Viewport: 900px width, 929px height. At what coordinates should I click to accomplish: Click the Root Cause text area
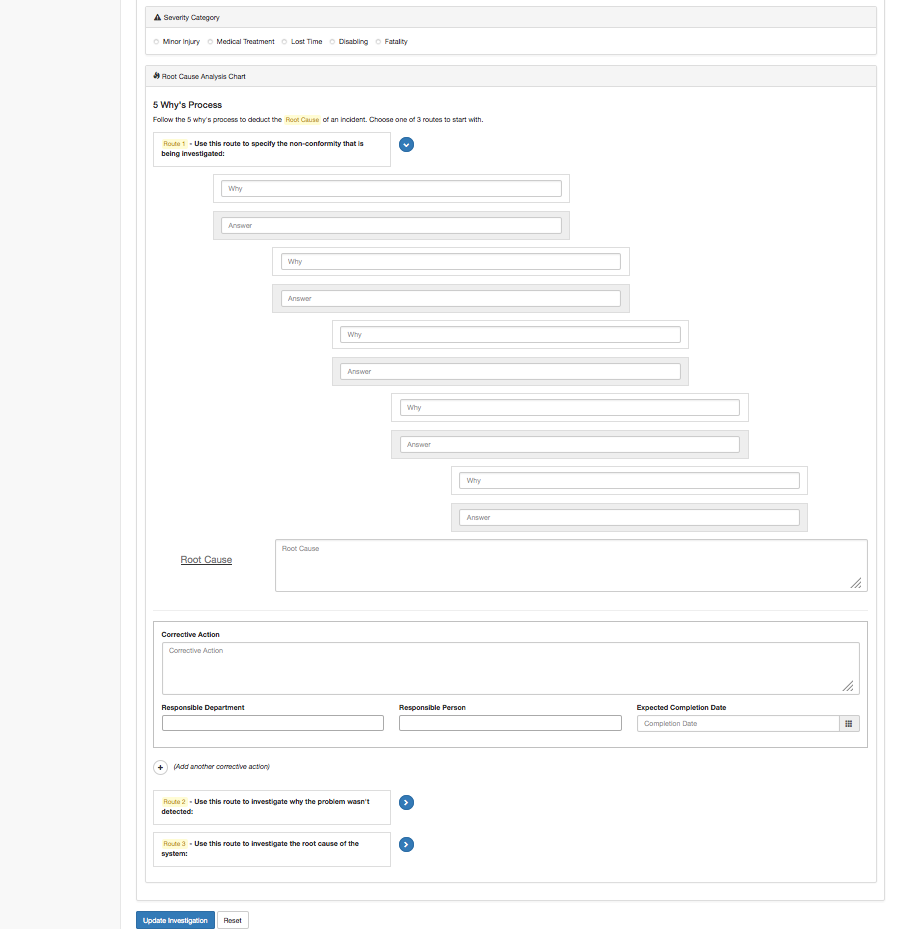click(x=570, y=566)
